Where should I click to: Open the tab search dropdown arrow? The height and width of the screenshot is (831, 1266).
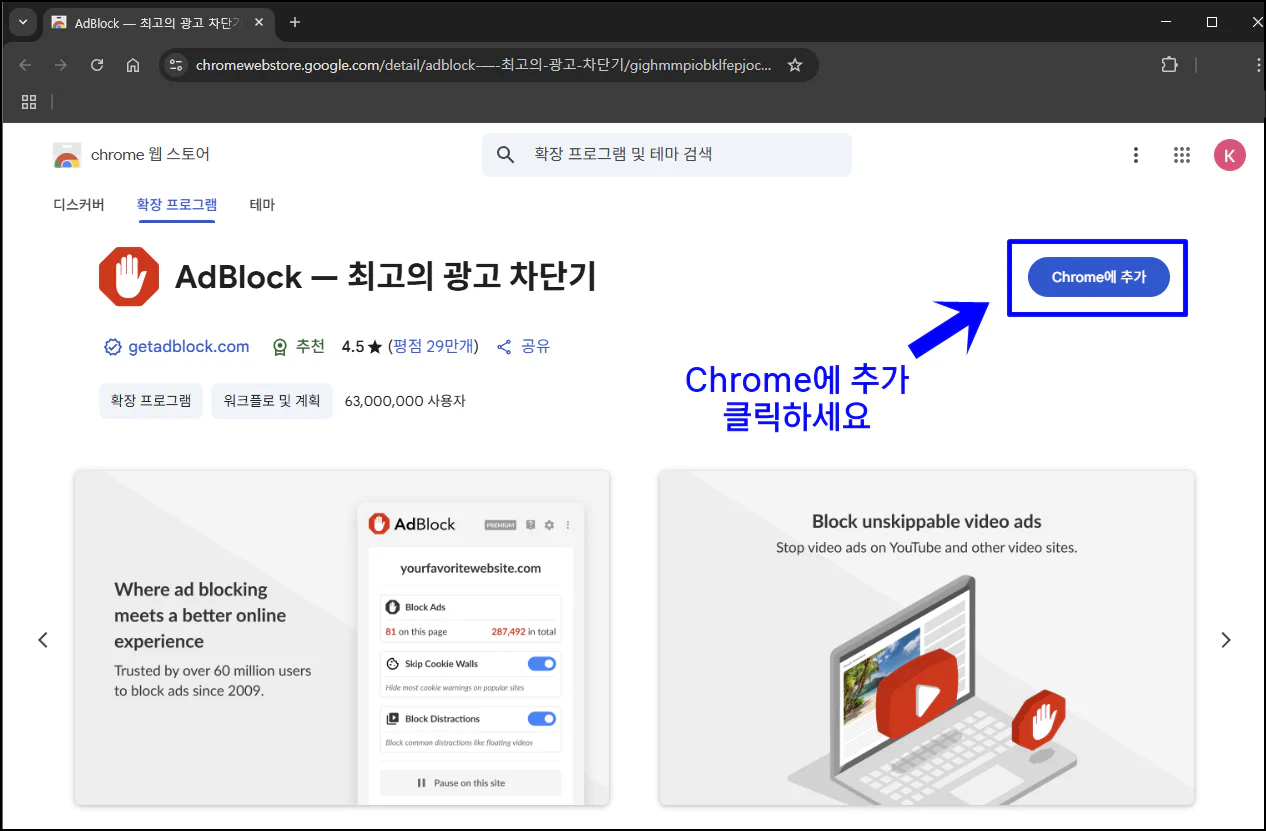pyautogui.click(x=22, y=22)
